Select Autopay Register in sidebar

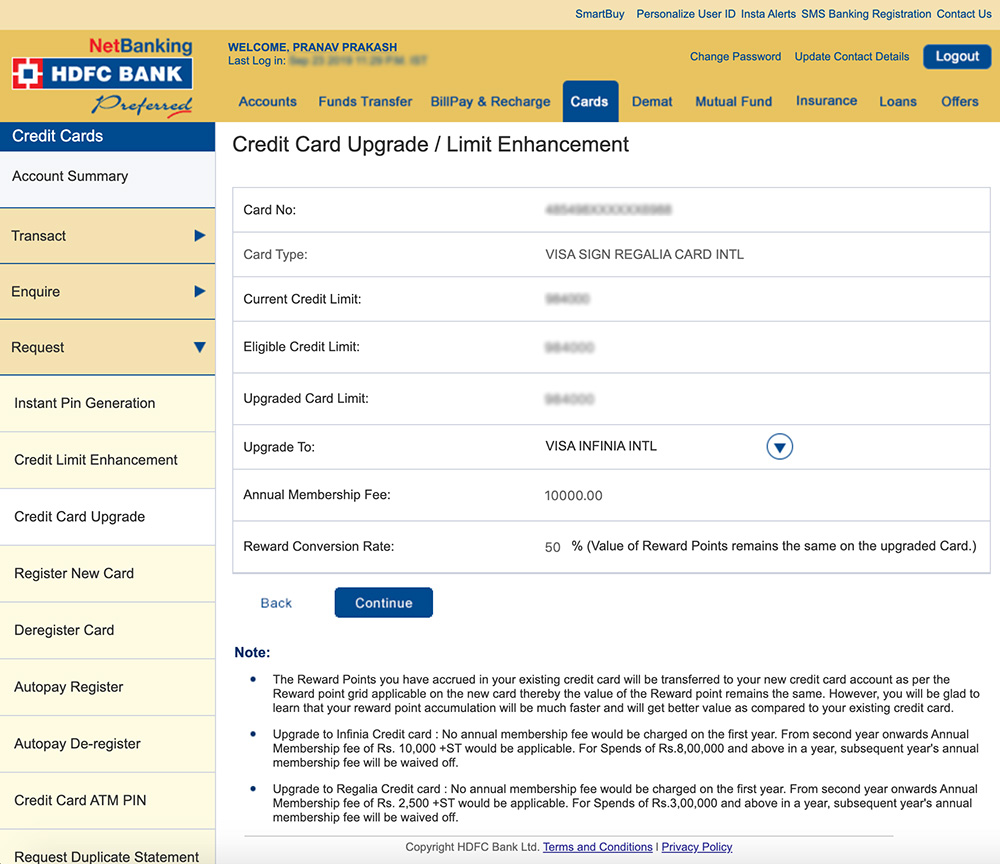[x=107, y=687]
